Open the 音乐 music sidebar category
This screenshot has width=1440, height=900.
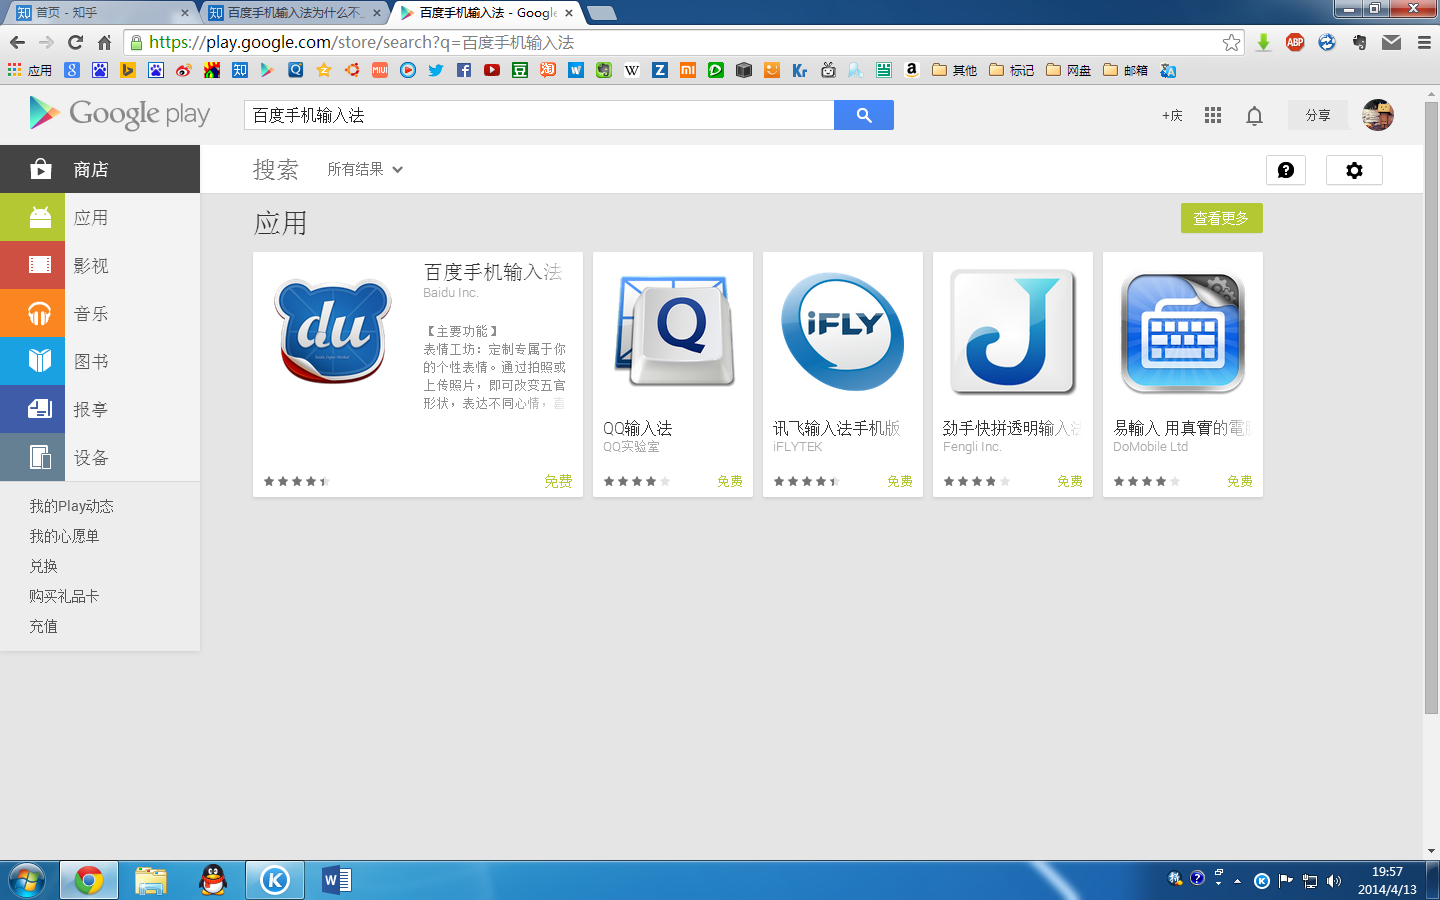point(100,313)
